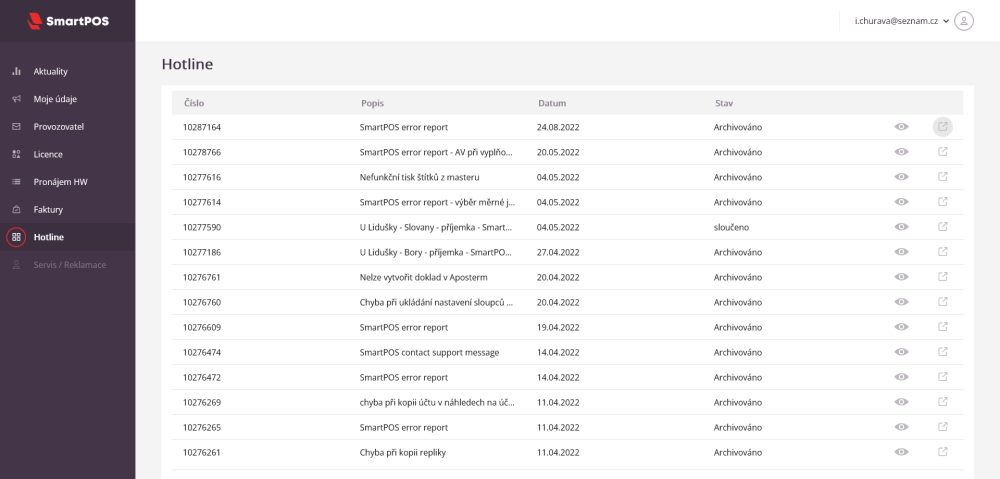
Task: Open external link for ticket 10277616
Action: coord(942,177)
